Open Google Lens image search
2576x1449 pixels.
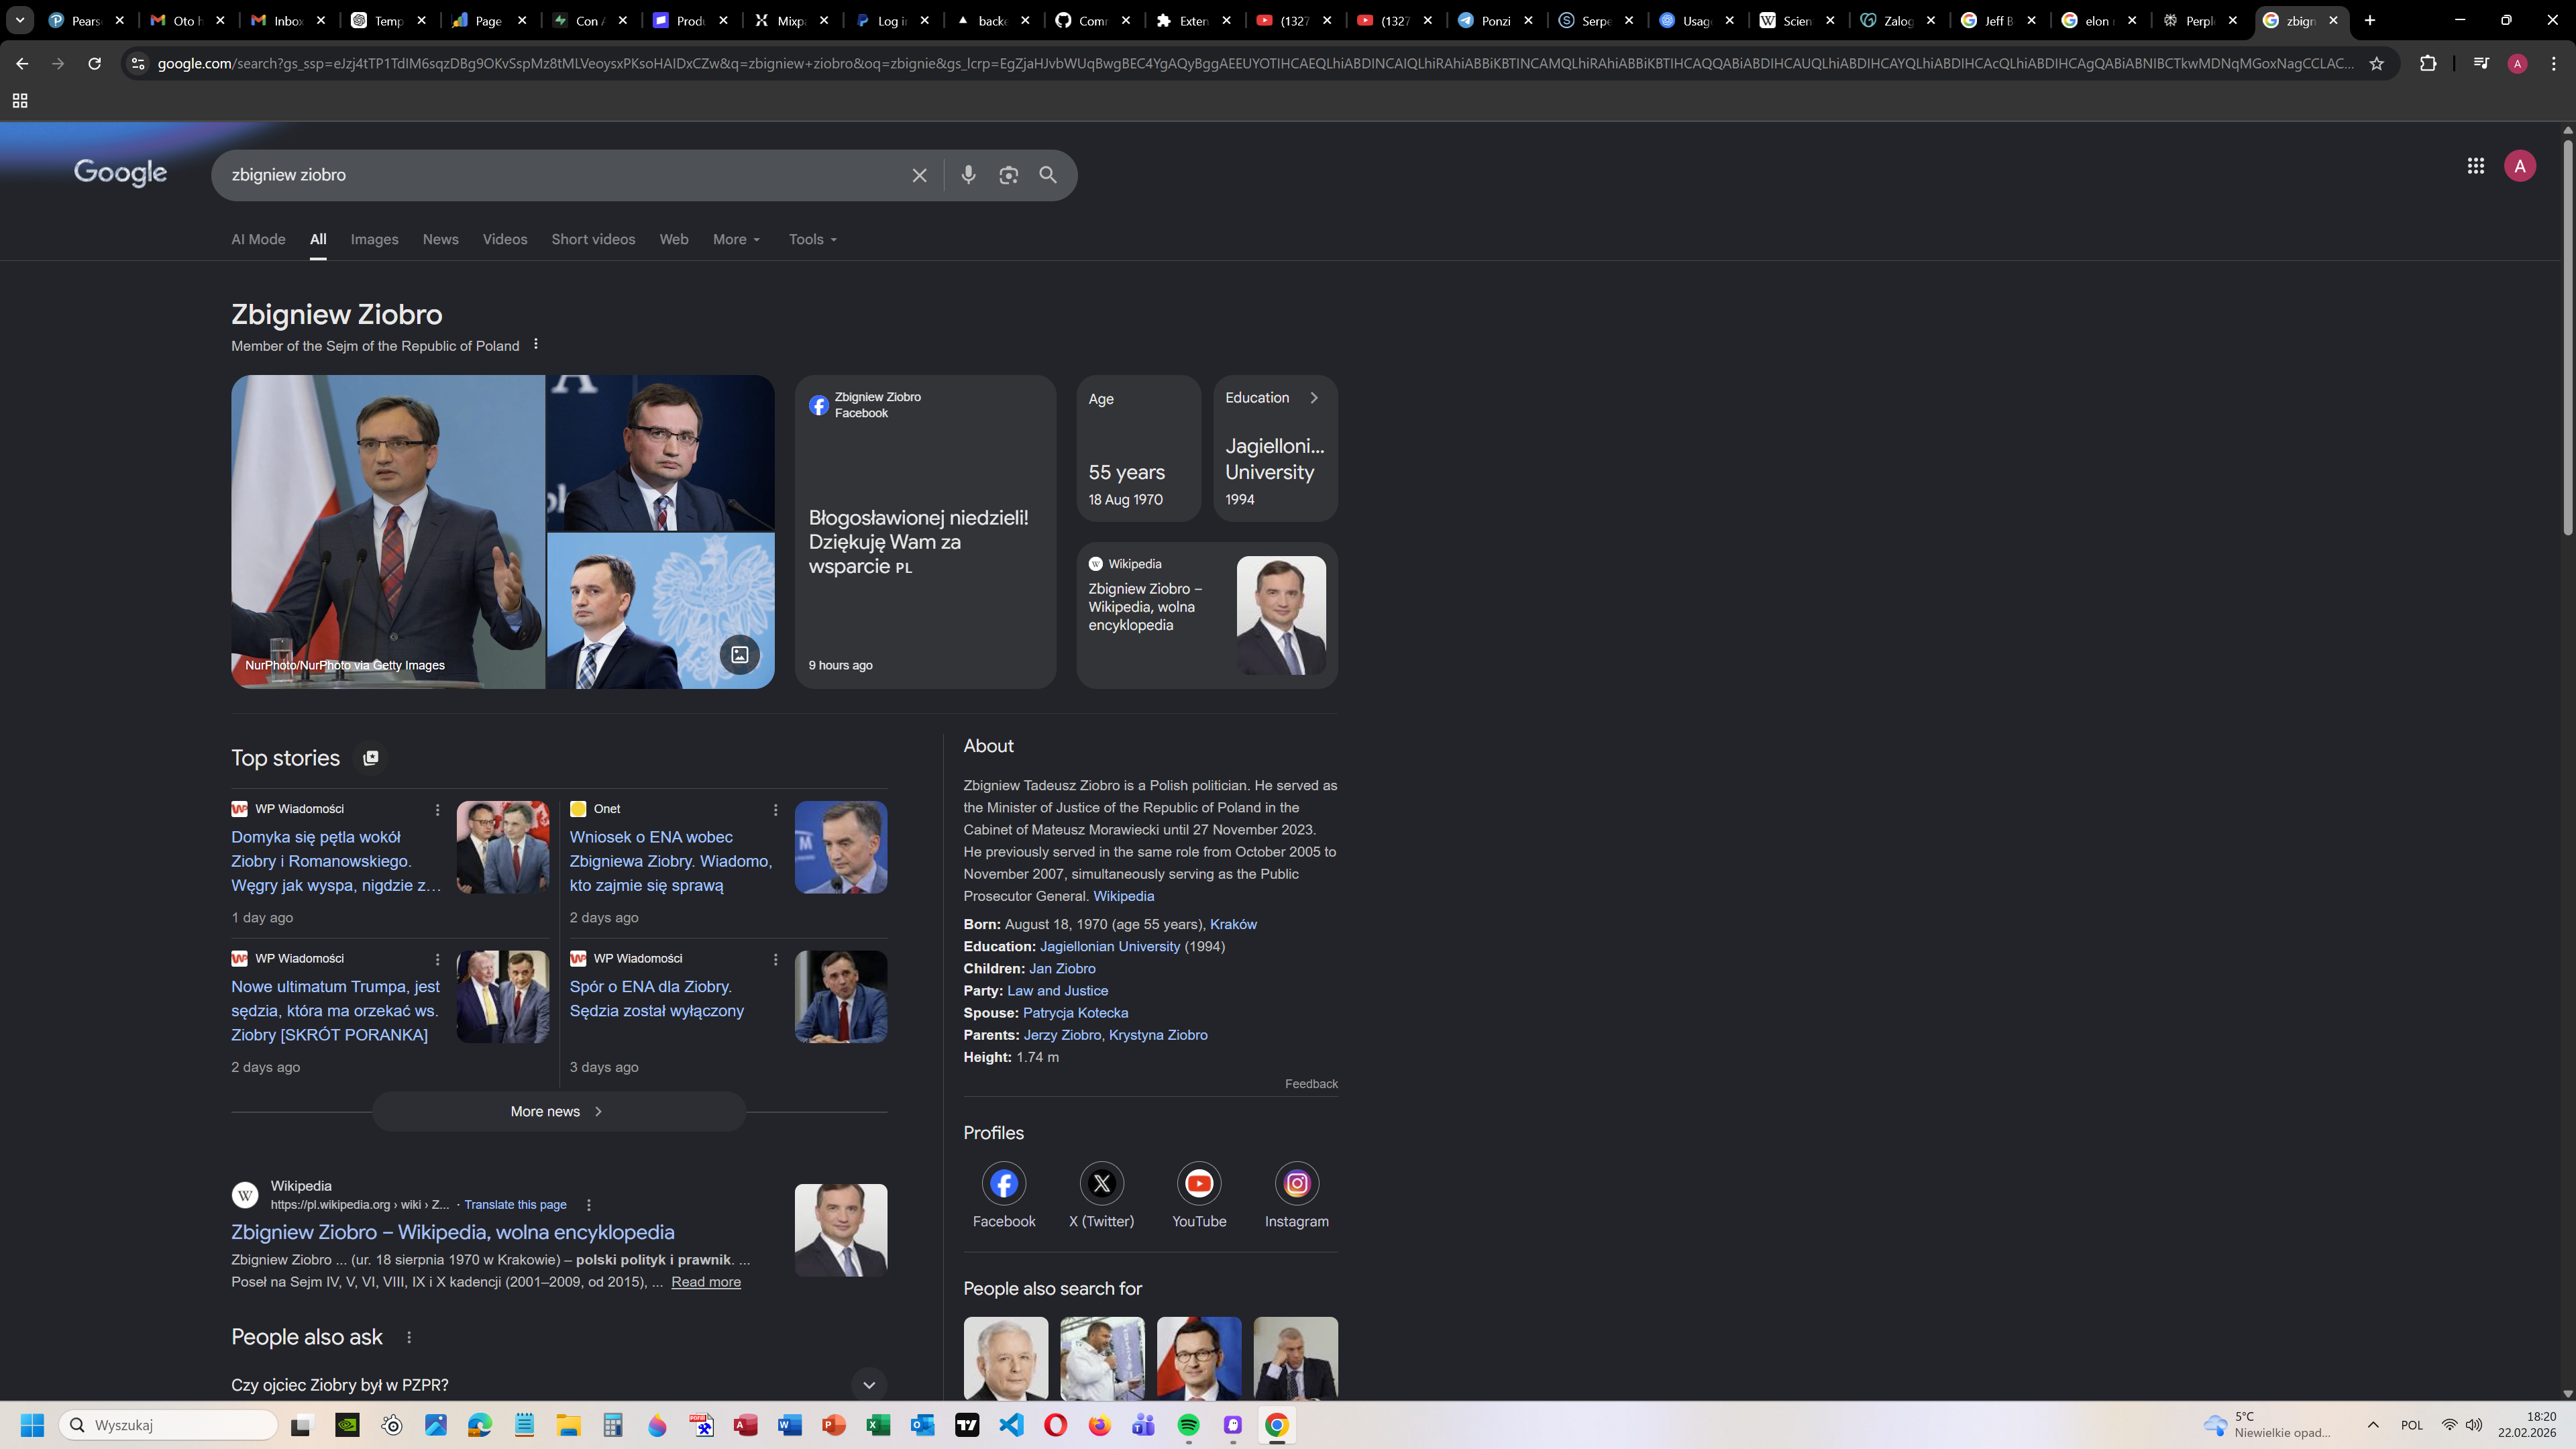1008,175
